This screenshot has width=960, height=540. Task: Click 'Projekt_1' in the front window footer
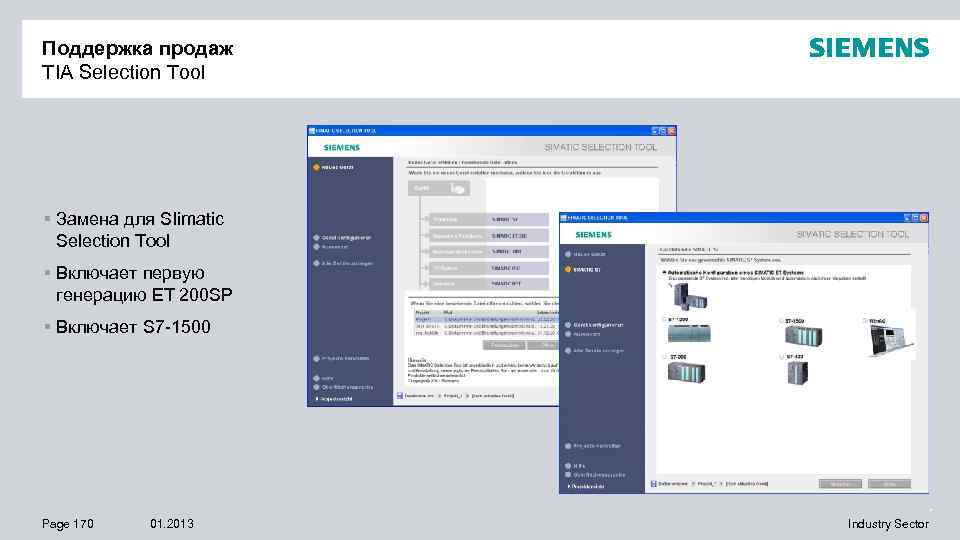[707, 484]
